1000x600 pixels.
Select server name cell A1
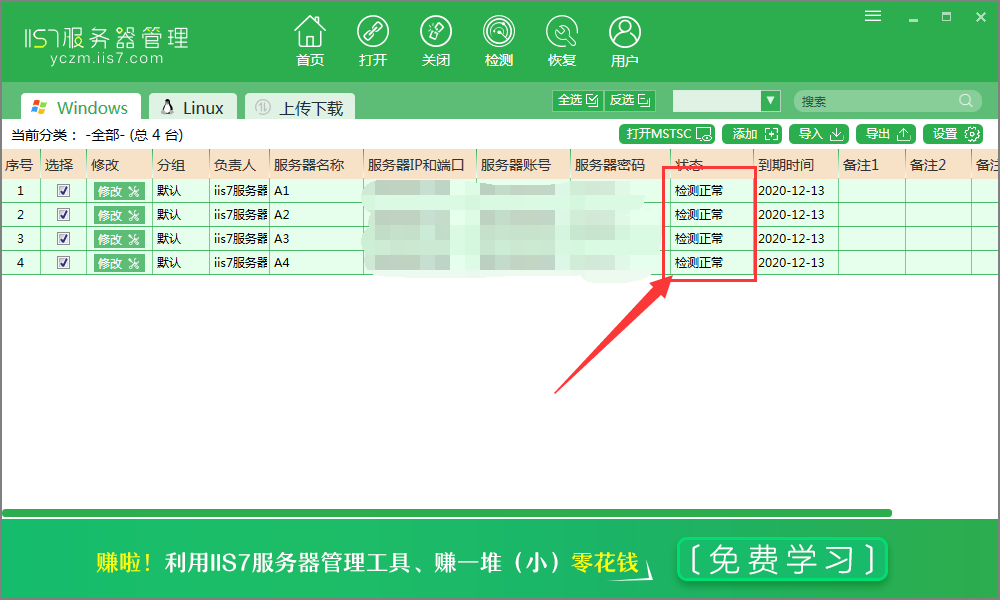point(316,191)
